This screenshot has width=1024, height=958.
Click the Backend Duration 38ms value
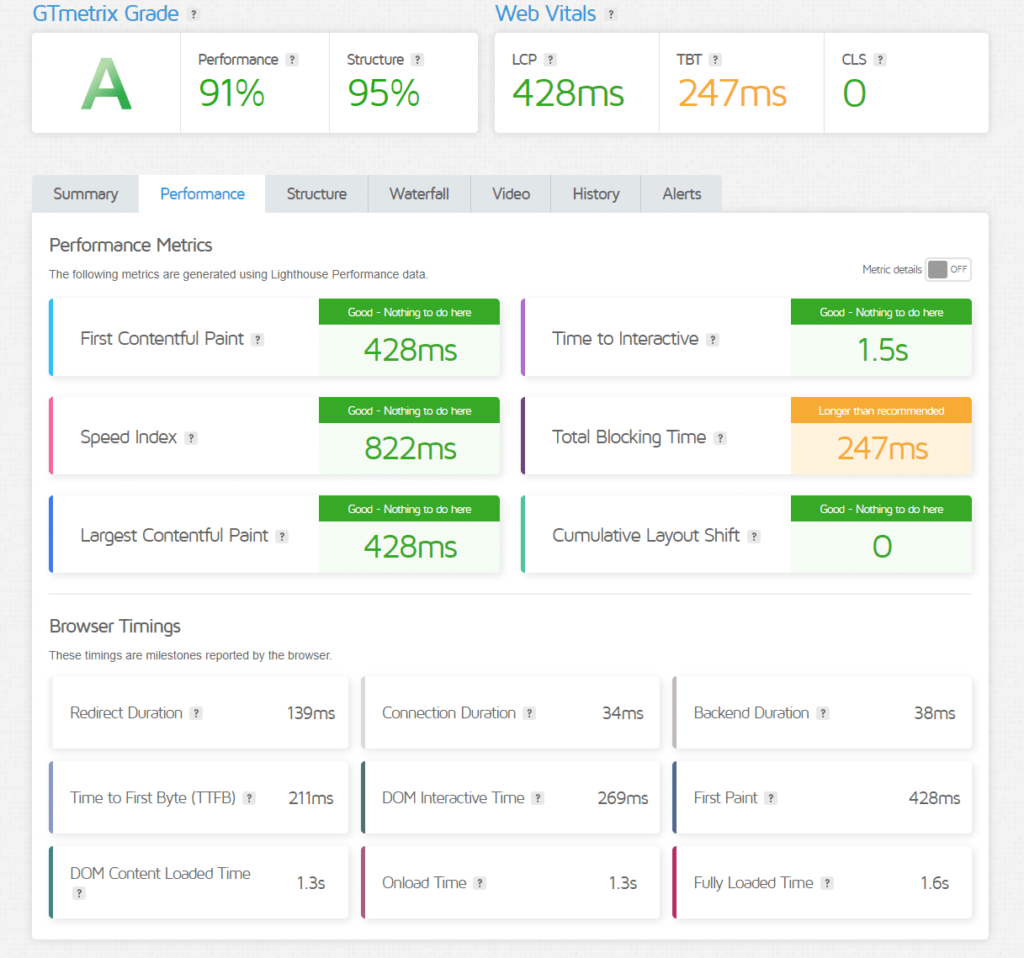point(935,713)
